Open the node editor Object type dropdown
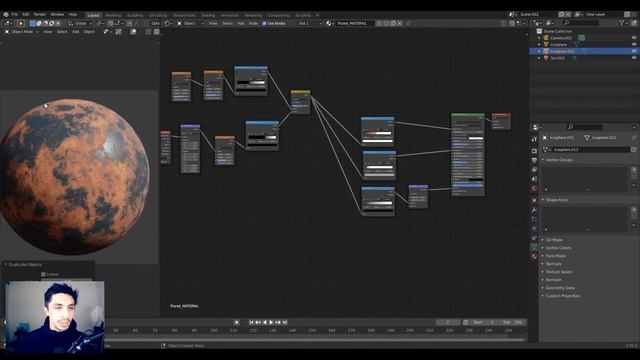Screen dimensions: 640x360 tap(191, 23)
